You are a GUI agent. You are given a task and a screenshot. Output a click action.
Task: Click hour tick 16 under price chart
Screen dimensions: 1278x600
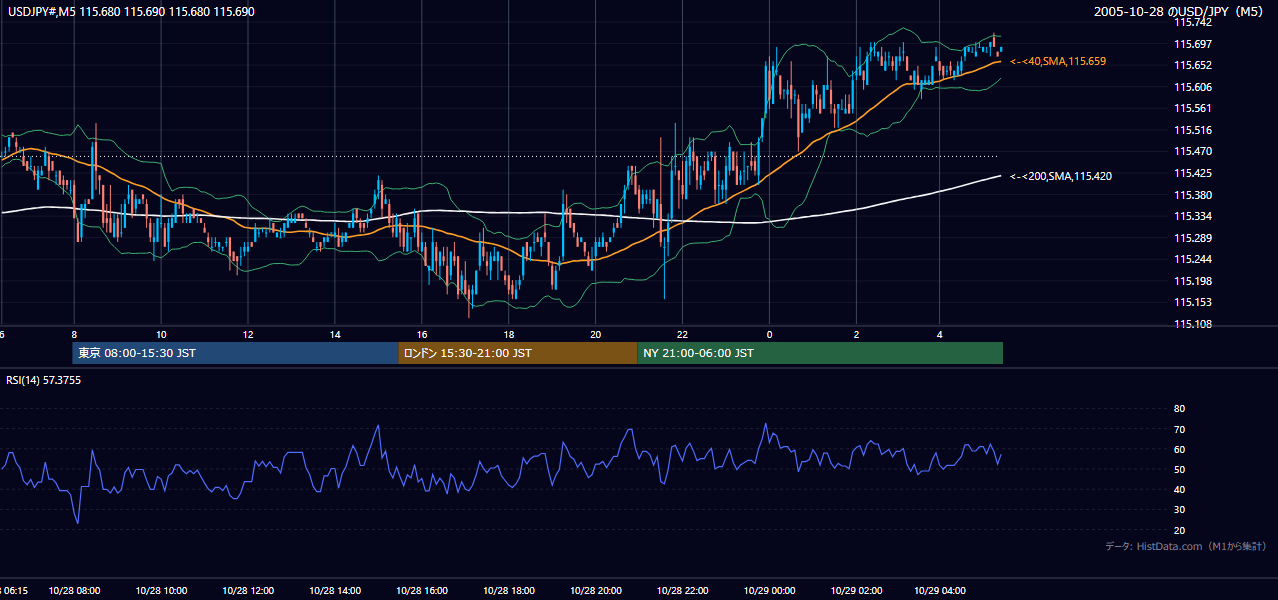422,335
